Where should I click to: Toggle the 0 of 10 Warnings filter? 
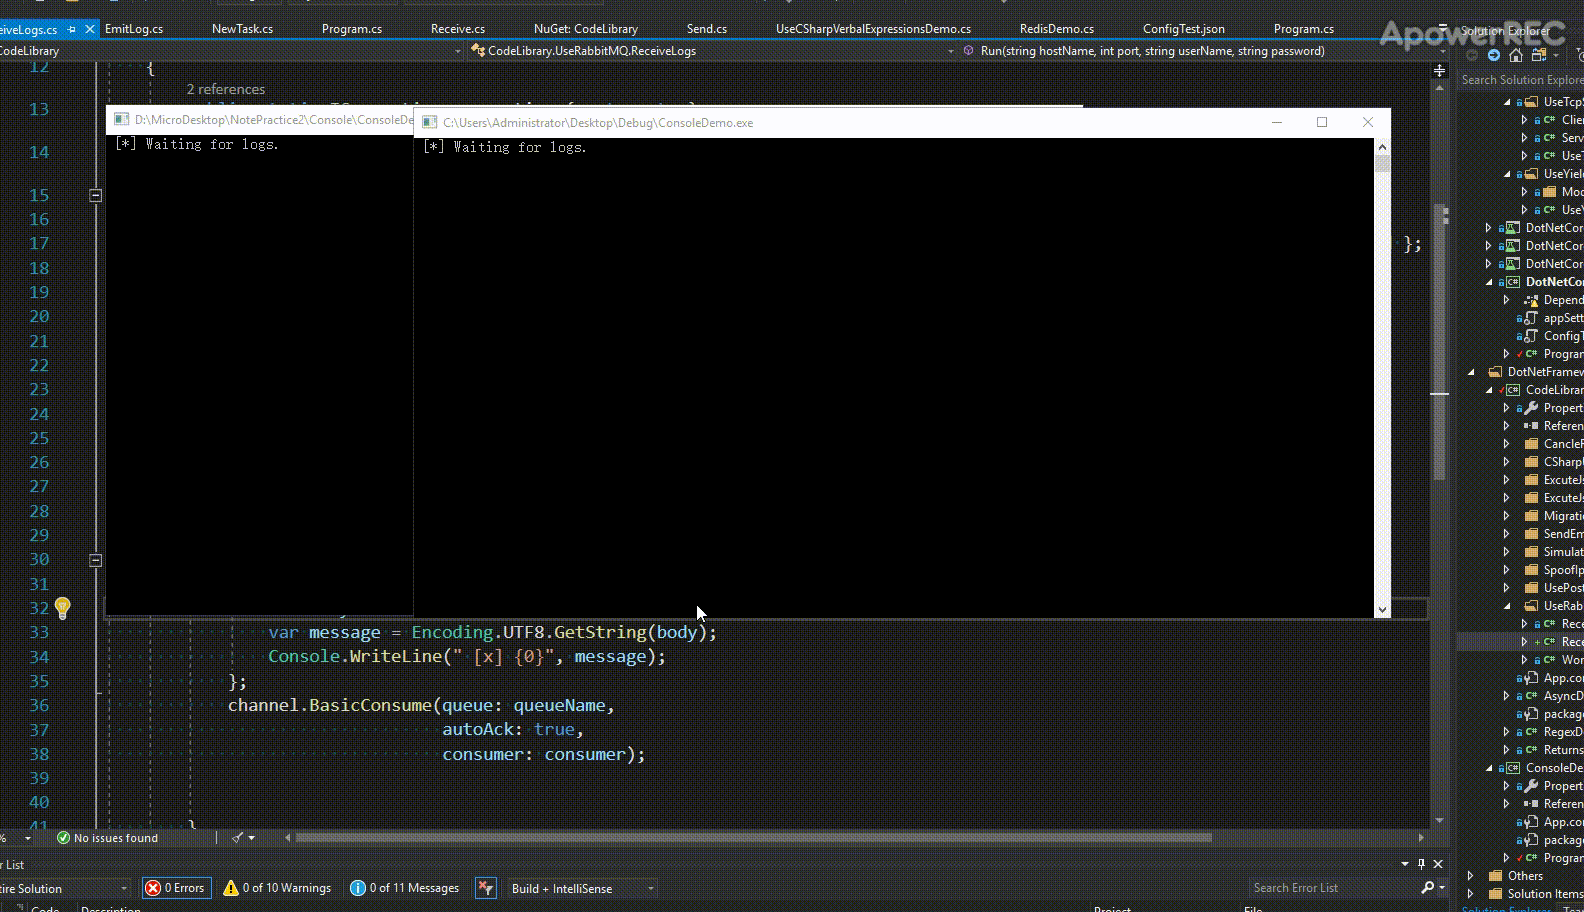(278, 888)
